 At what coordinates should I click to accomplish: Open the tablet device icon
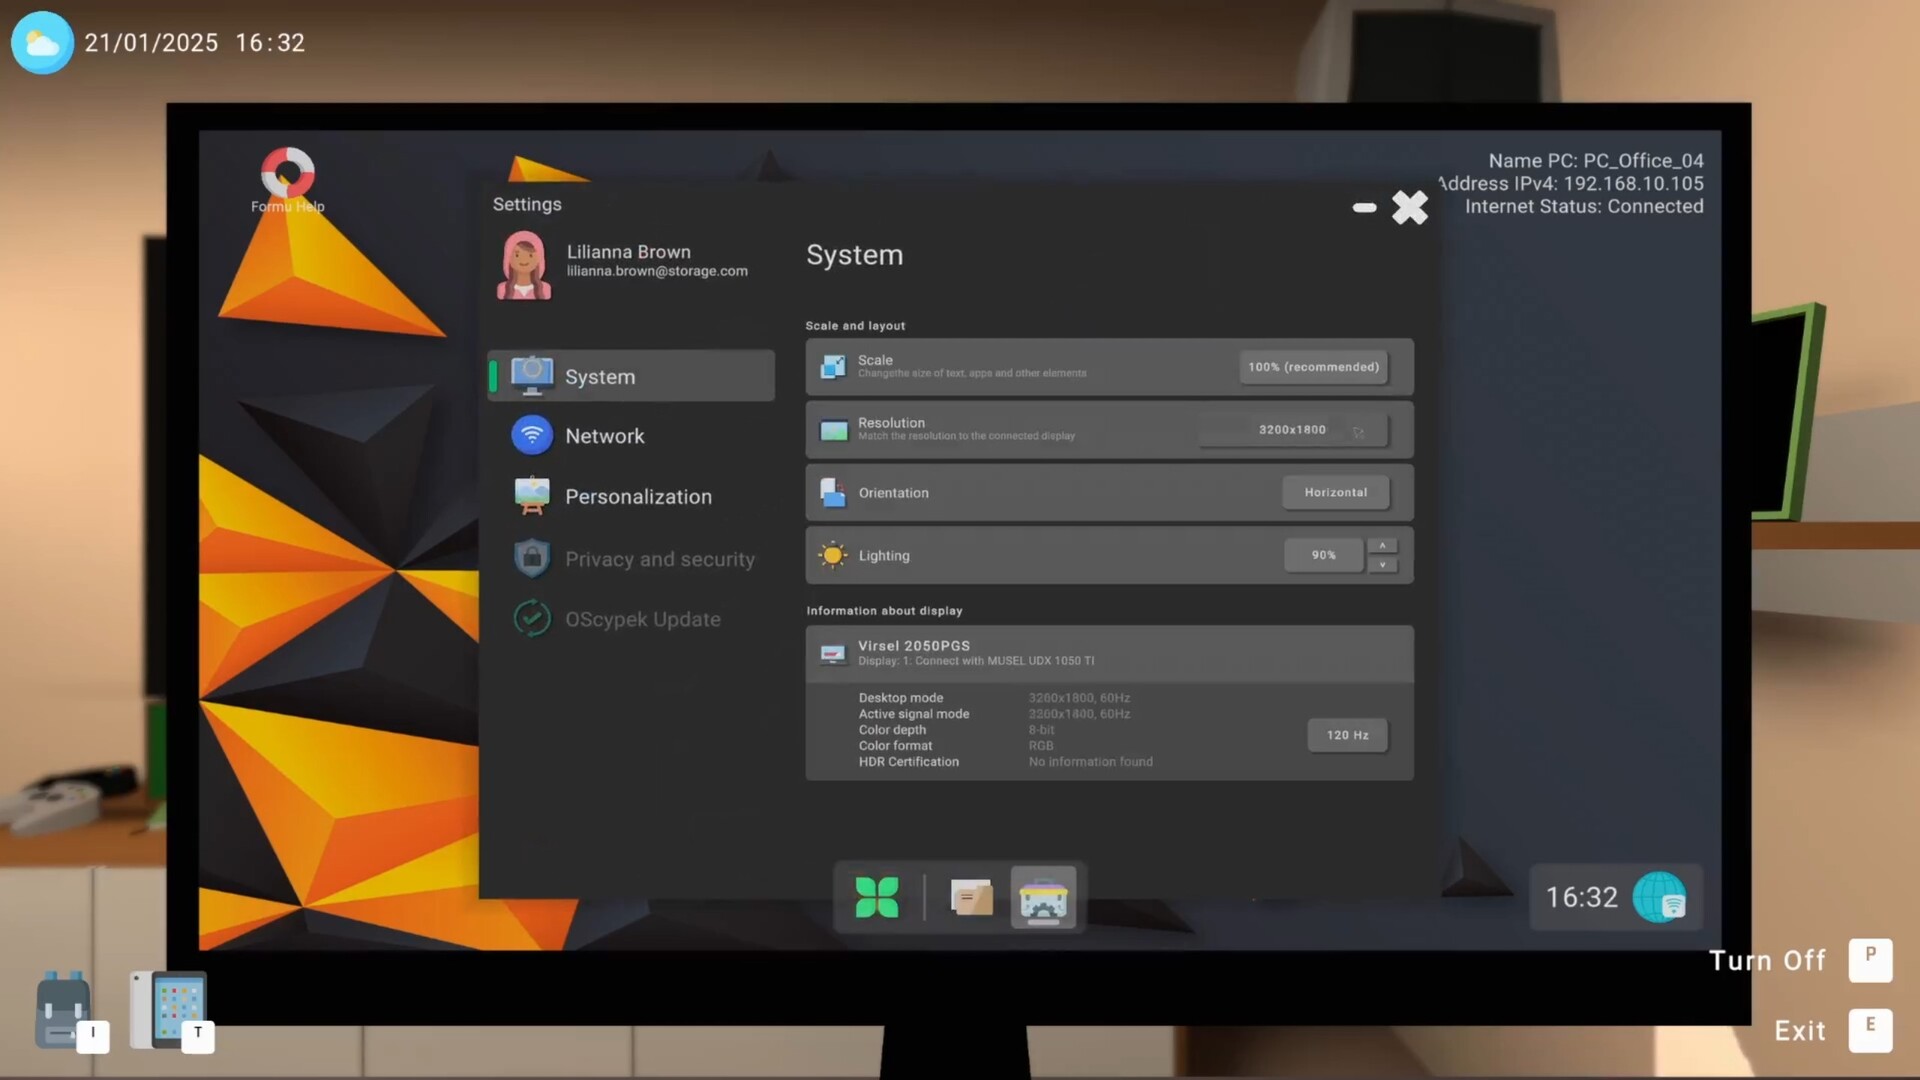[x=170, y=1010]
